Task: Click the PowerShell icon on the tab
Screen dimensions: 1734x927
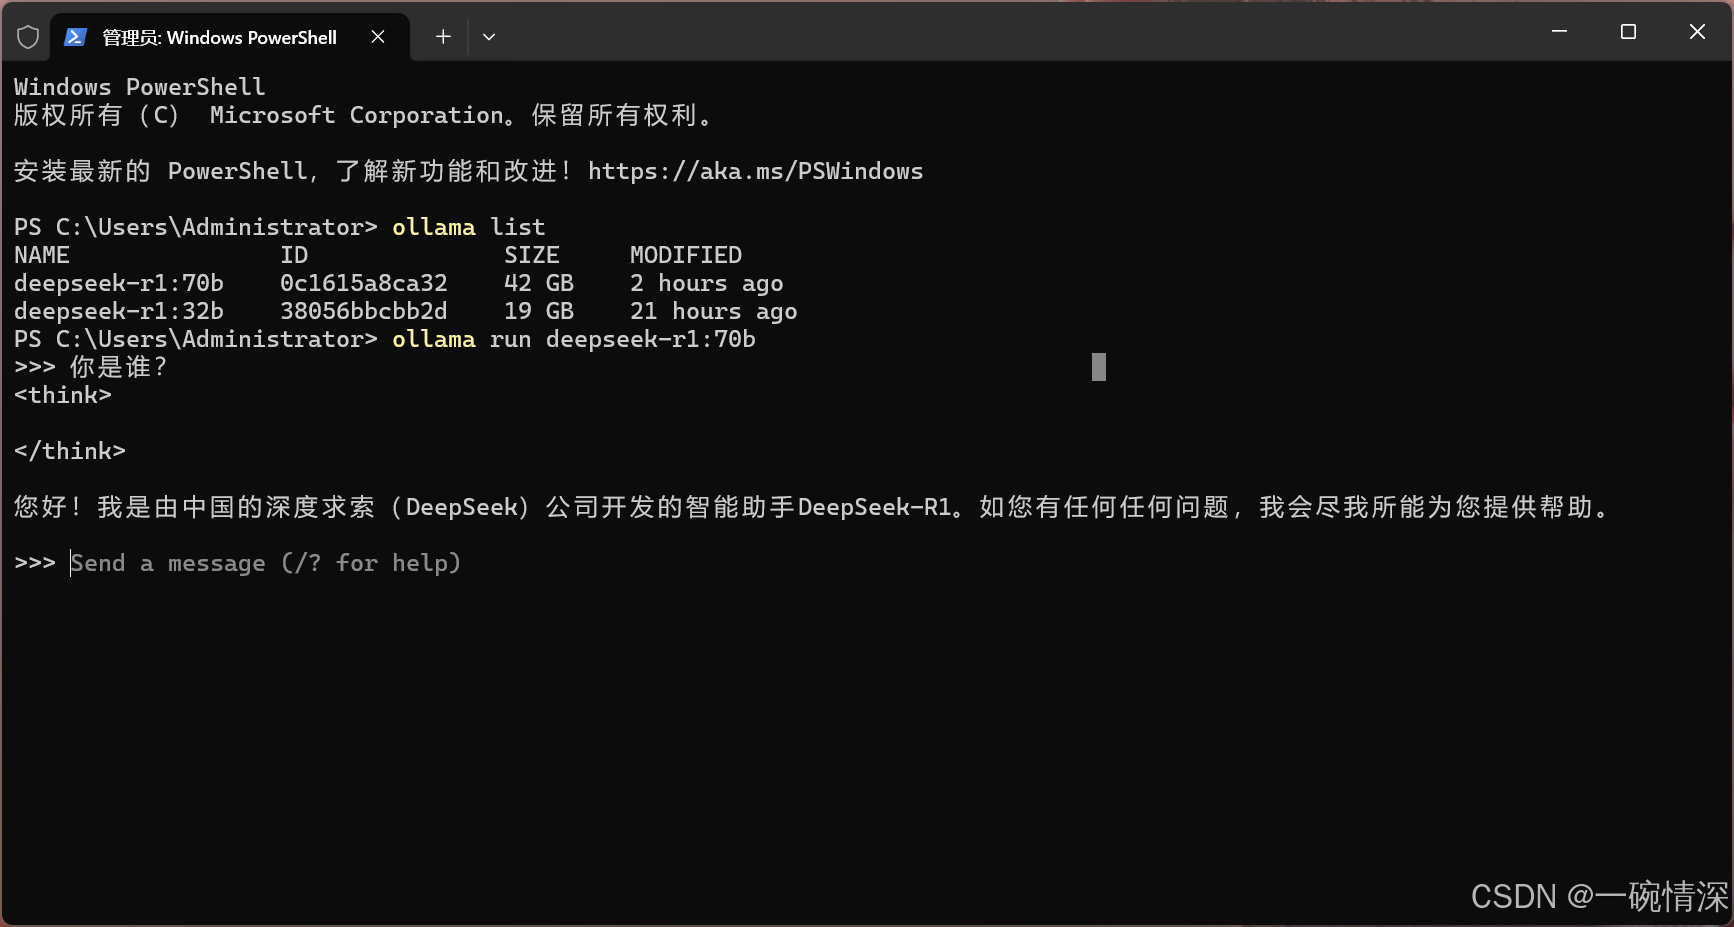Action: click(75, 37)
